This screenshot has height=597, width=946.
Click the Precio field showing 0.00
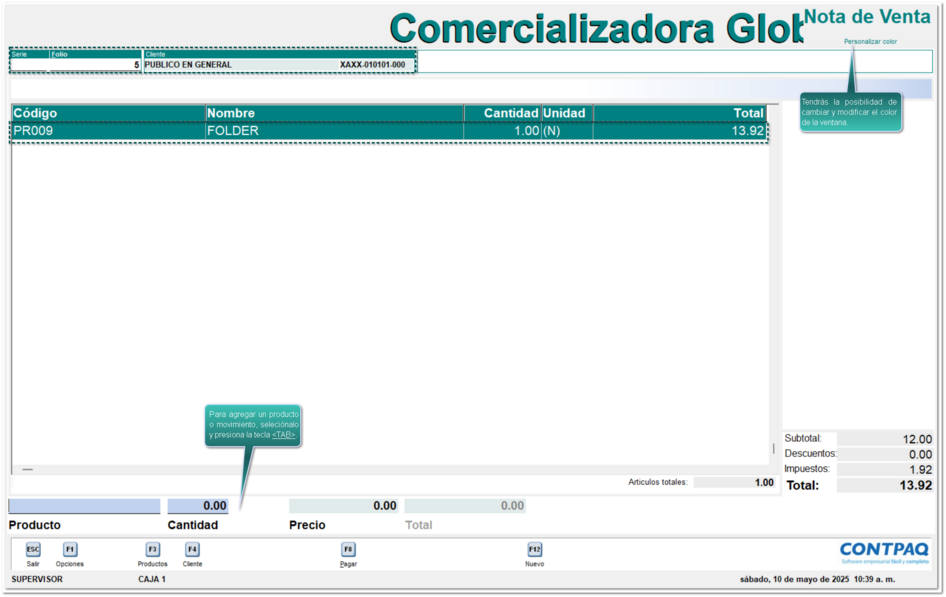(x=344, y=506)
